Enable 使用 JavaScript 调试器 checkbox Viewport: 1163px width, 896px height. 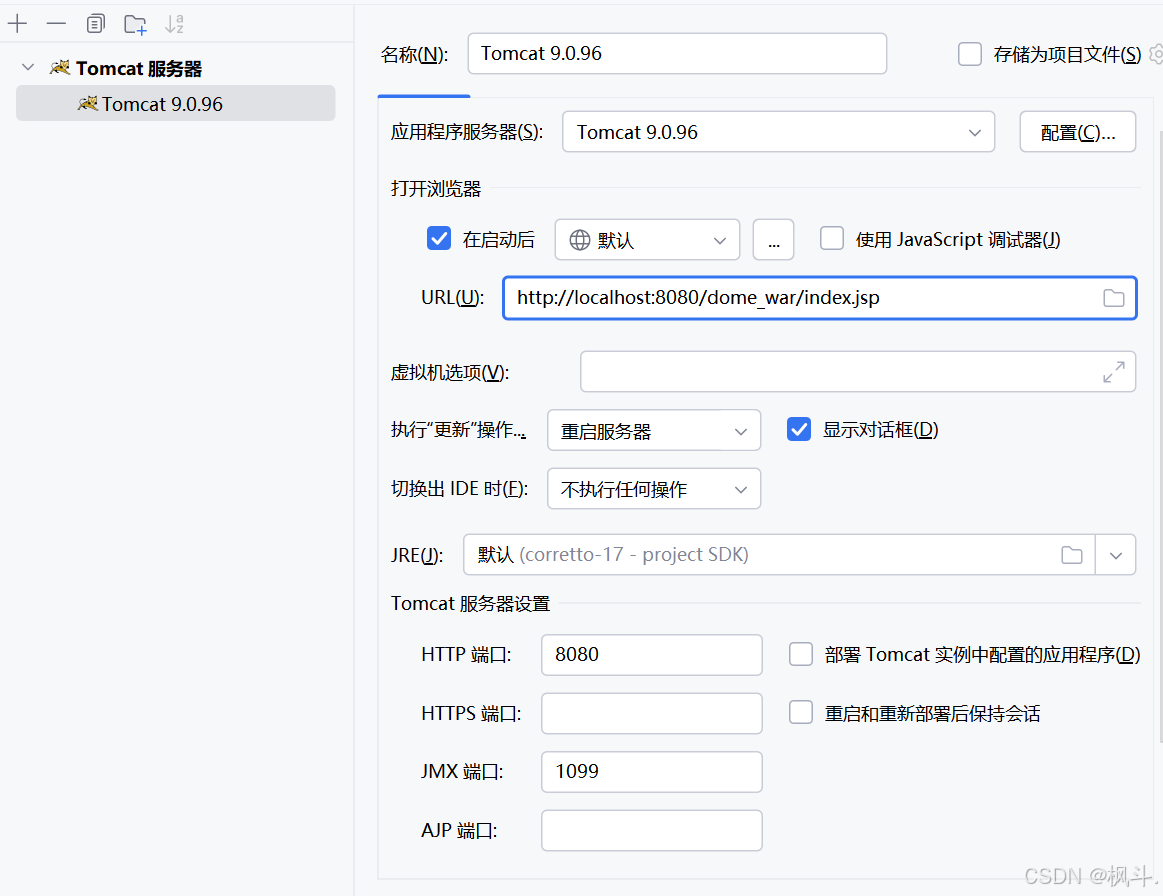point(831,239)
